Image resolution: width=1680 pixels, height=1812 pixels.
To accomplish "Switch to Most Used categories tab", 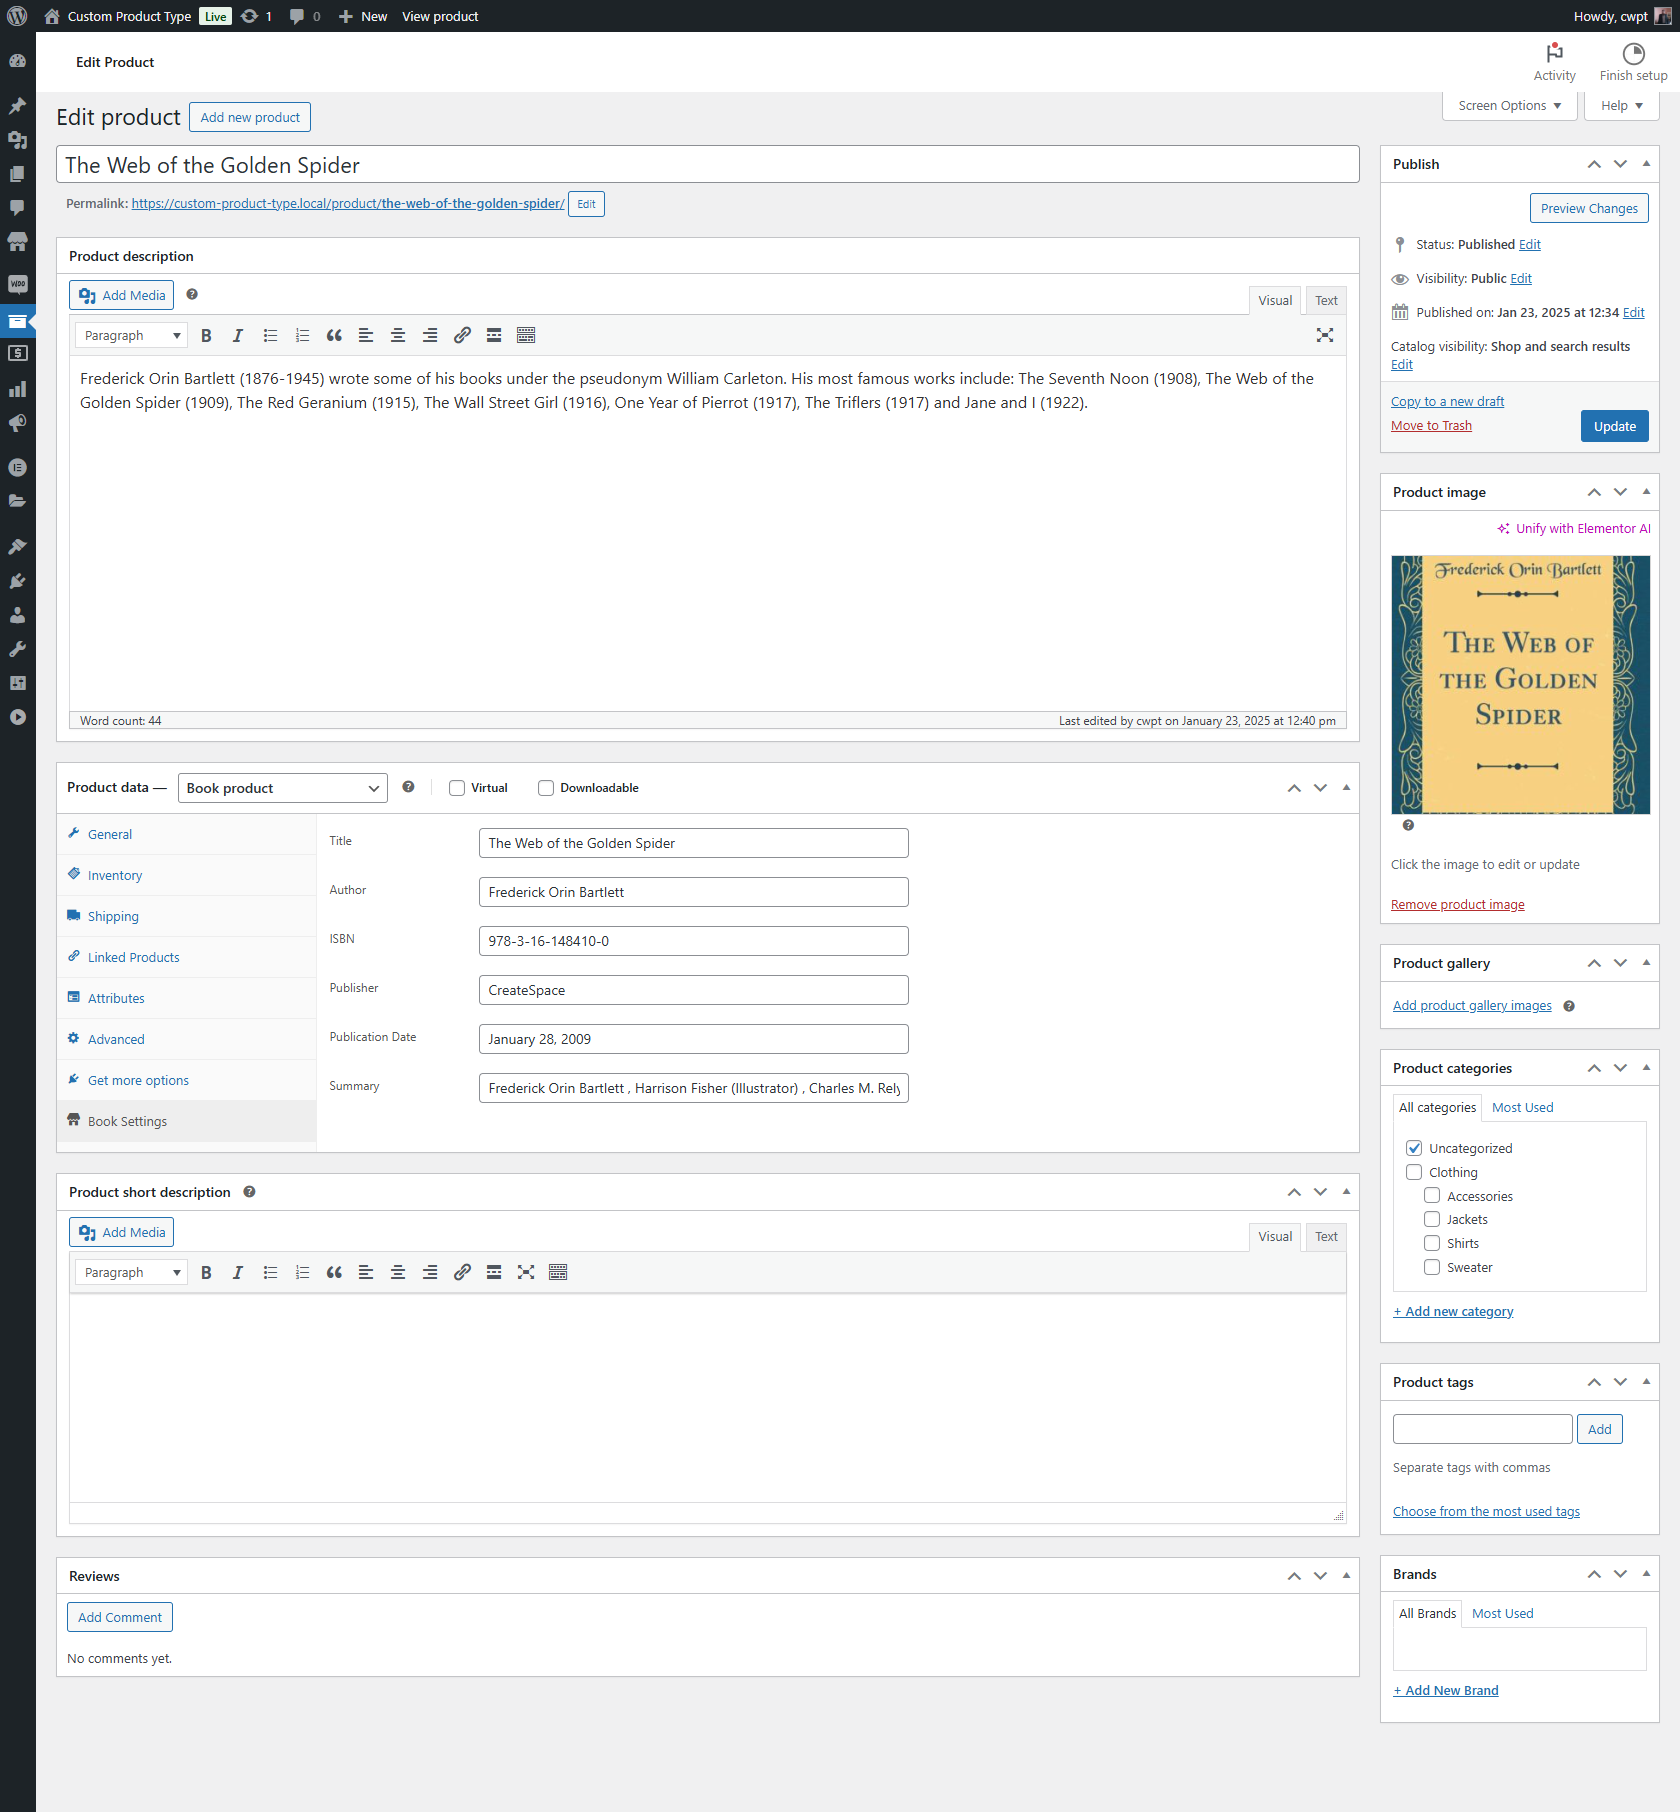I will point(1522,1108).
